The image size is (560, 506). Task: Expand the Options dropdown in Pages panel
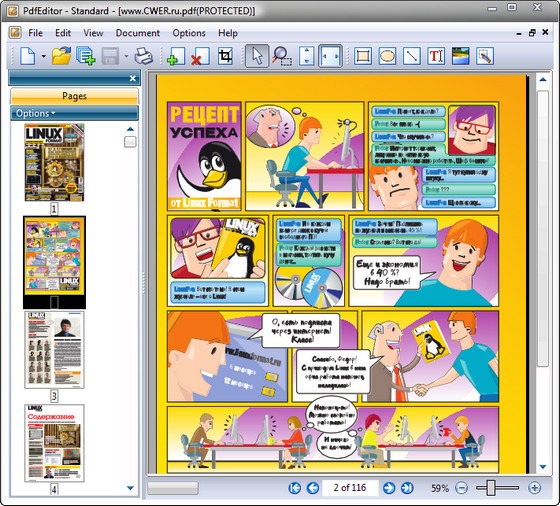coord(36,113)
